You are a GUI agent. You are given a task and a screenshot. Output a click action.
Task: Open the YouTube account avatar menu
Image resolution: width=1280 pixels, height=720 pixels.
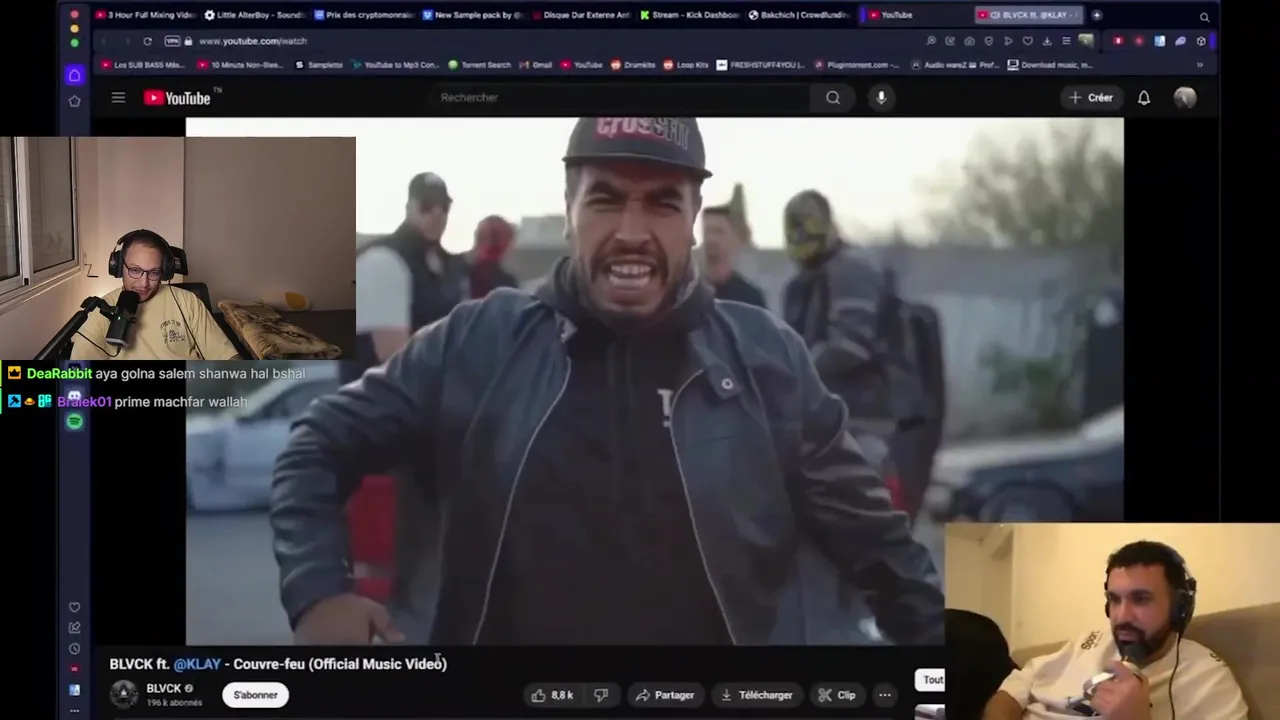[x=1185, y=97]
